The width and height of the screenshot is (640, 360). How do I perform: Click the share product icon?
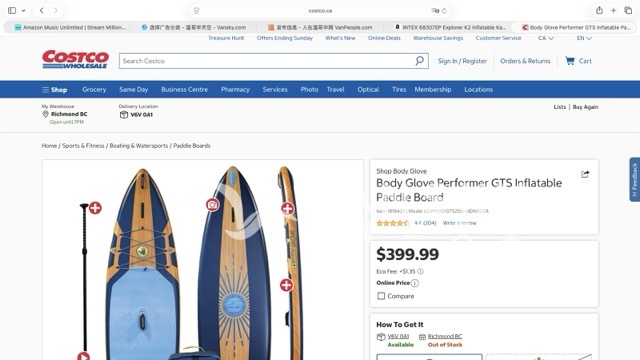tap(585, 174)
